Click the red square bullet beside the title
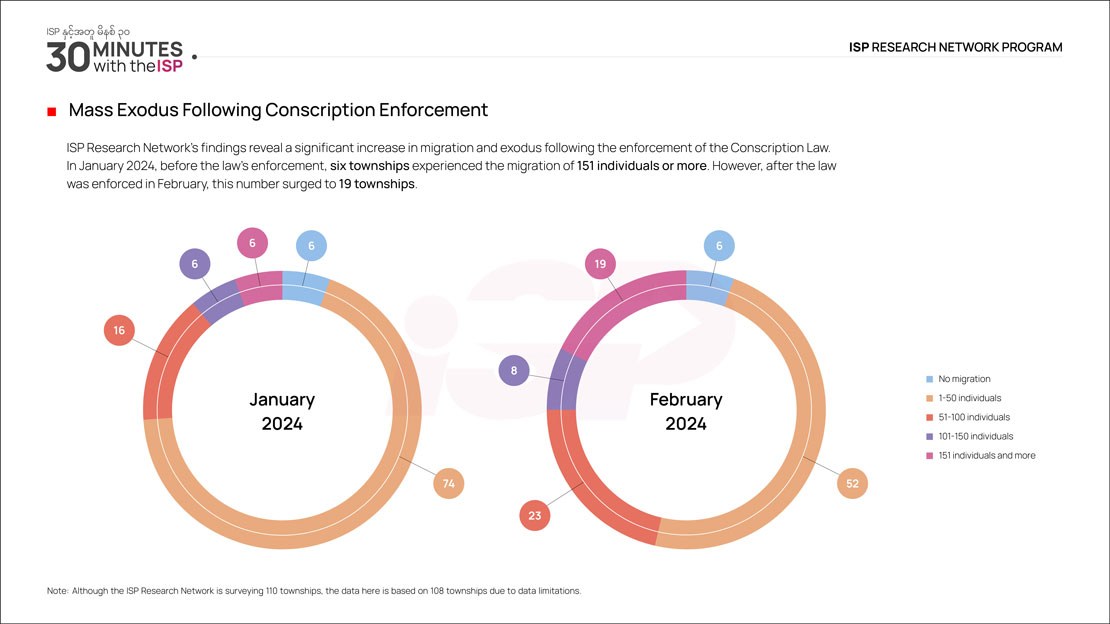Screen dimensions: 1110x624 [51, 111]
